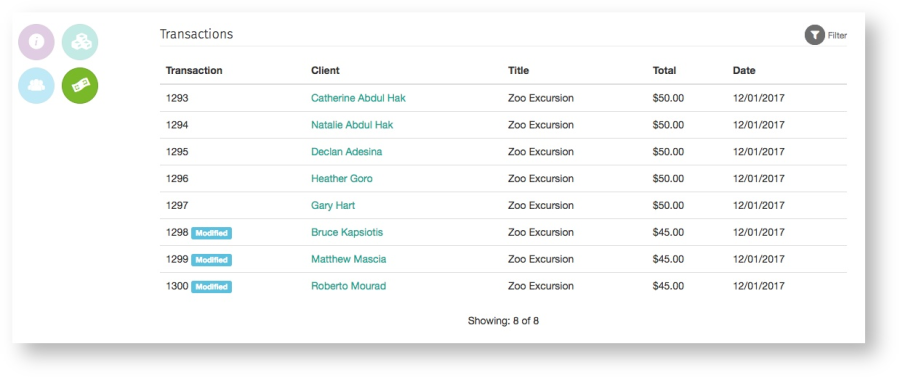Click the date in Roberto Mourad row
Screen dimensions: 900x378
[759, 286]
